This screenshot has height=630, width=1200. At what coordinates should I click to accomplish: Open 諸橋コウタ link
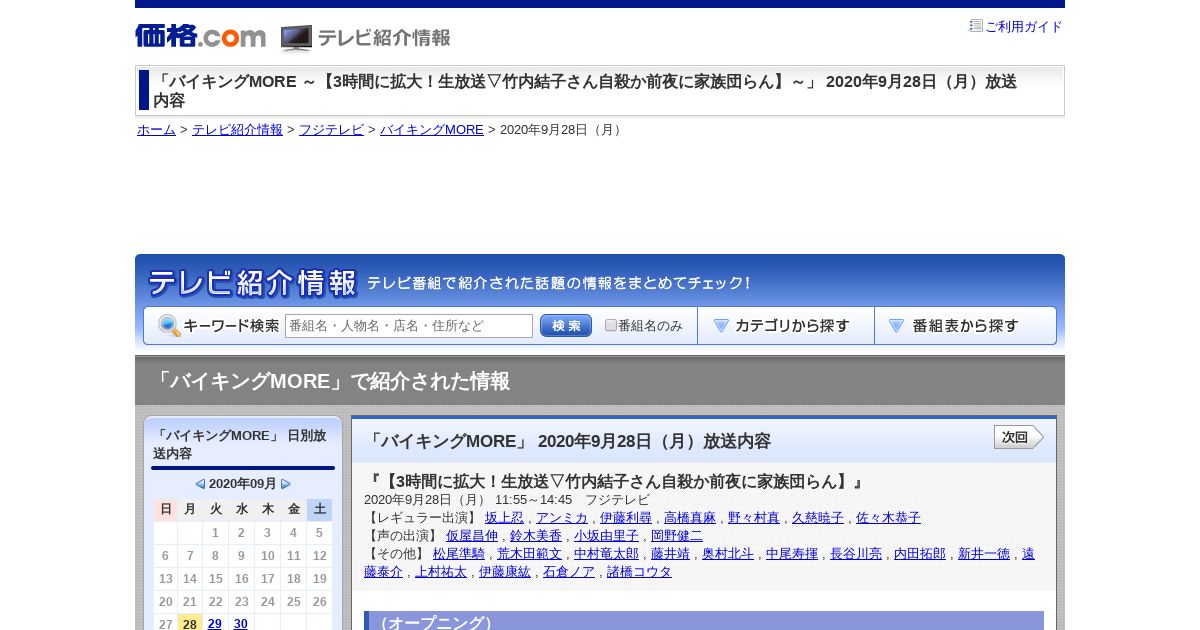[639, 572]
